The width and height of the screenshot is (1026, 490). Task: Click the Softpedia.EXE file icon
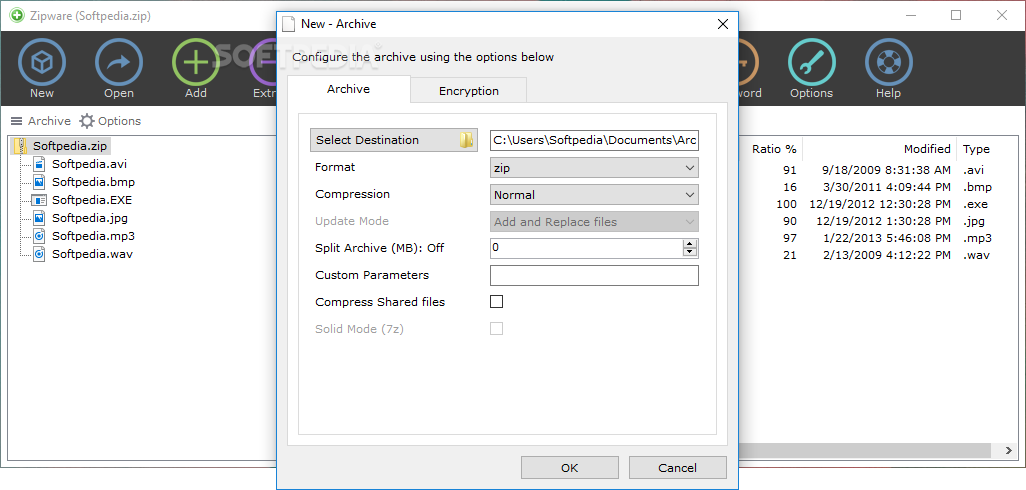pyautogui.click(x=39, y=200)
